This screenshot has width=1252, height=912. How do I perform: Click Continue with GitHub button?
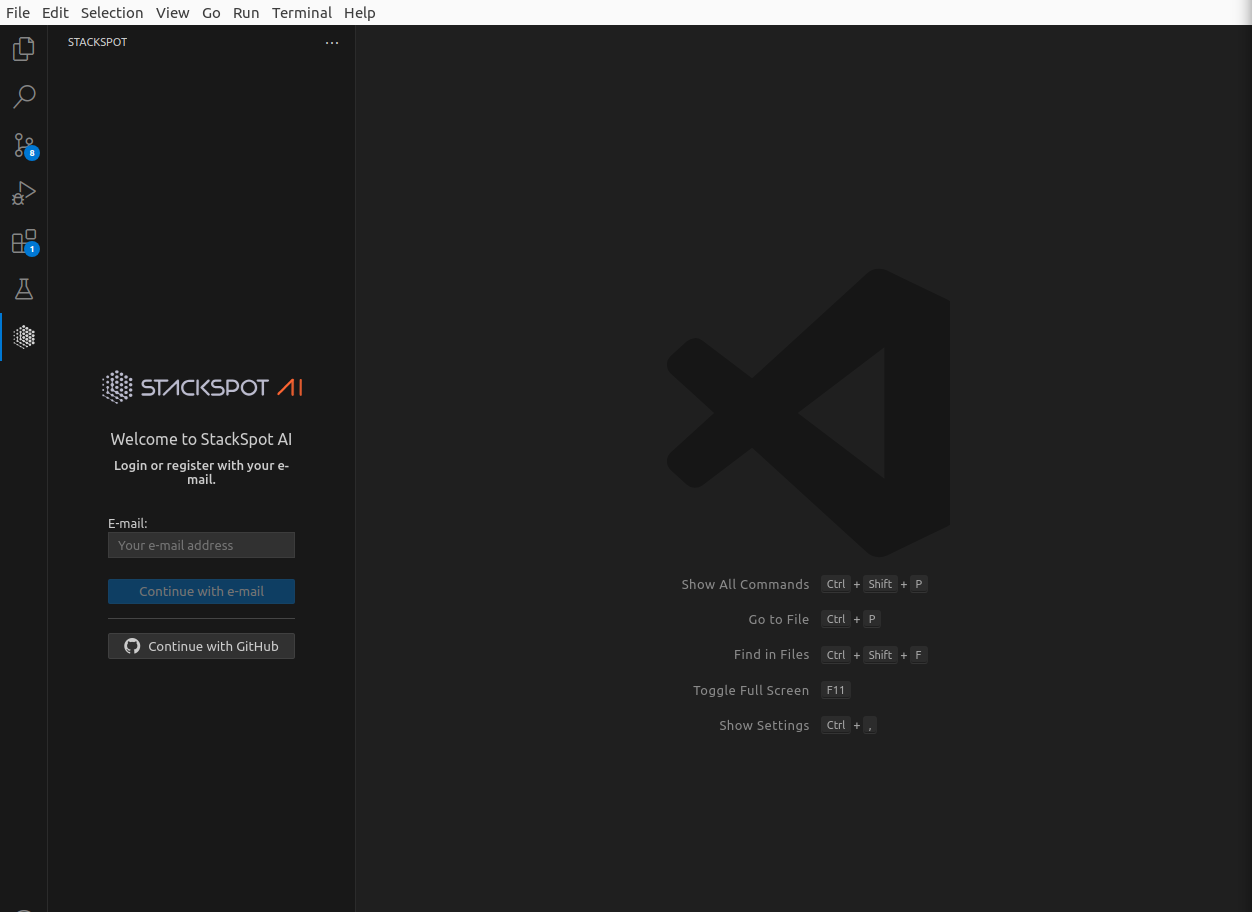point(201,646)
